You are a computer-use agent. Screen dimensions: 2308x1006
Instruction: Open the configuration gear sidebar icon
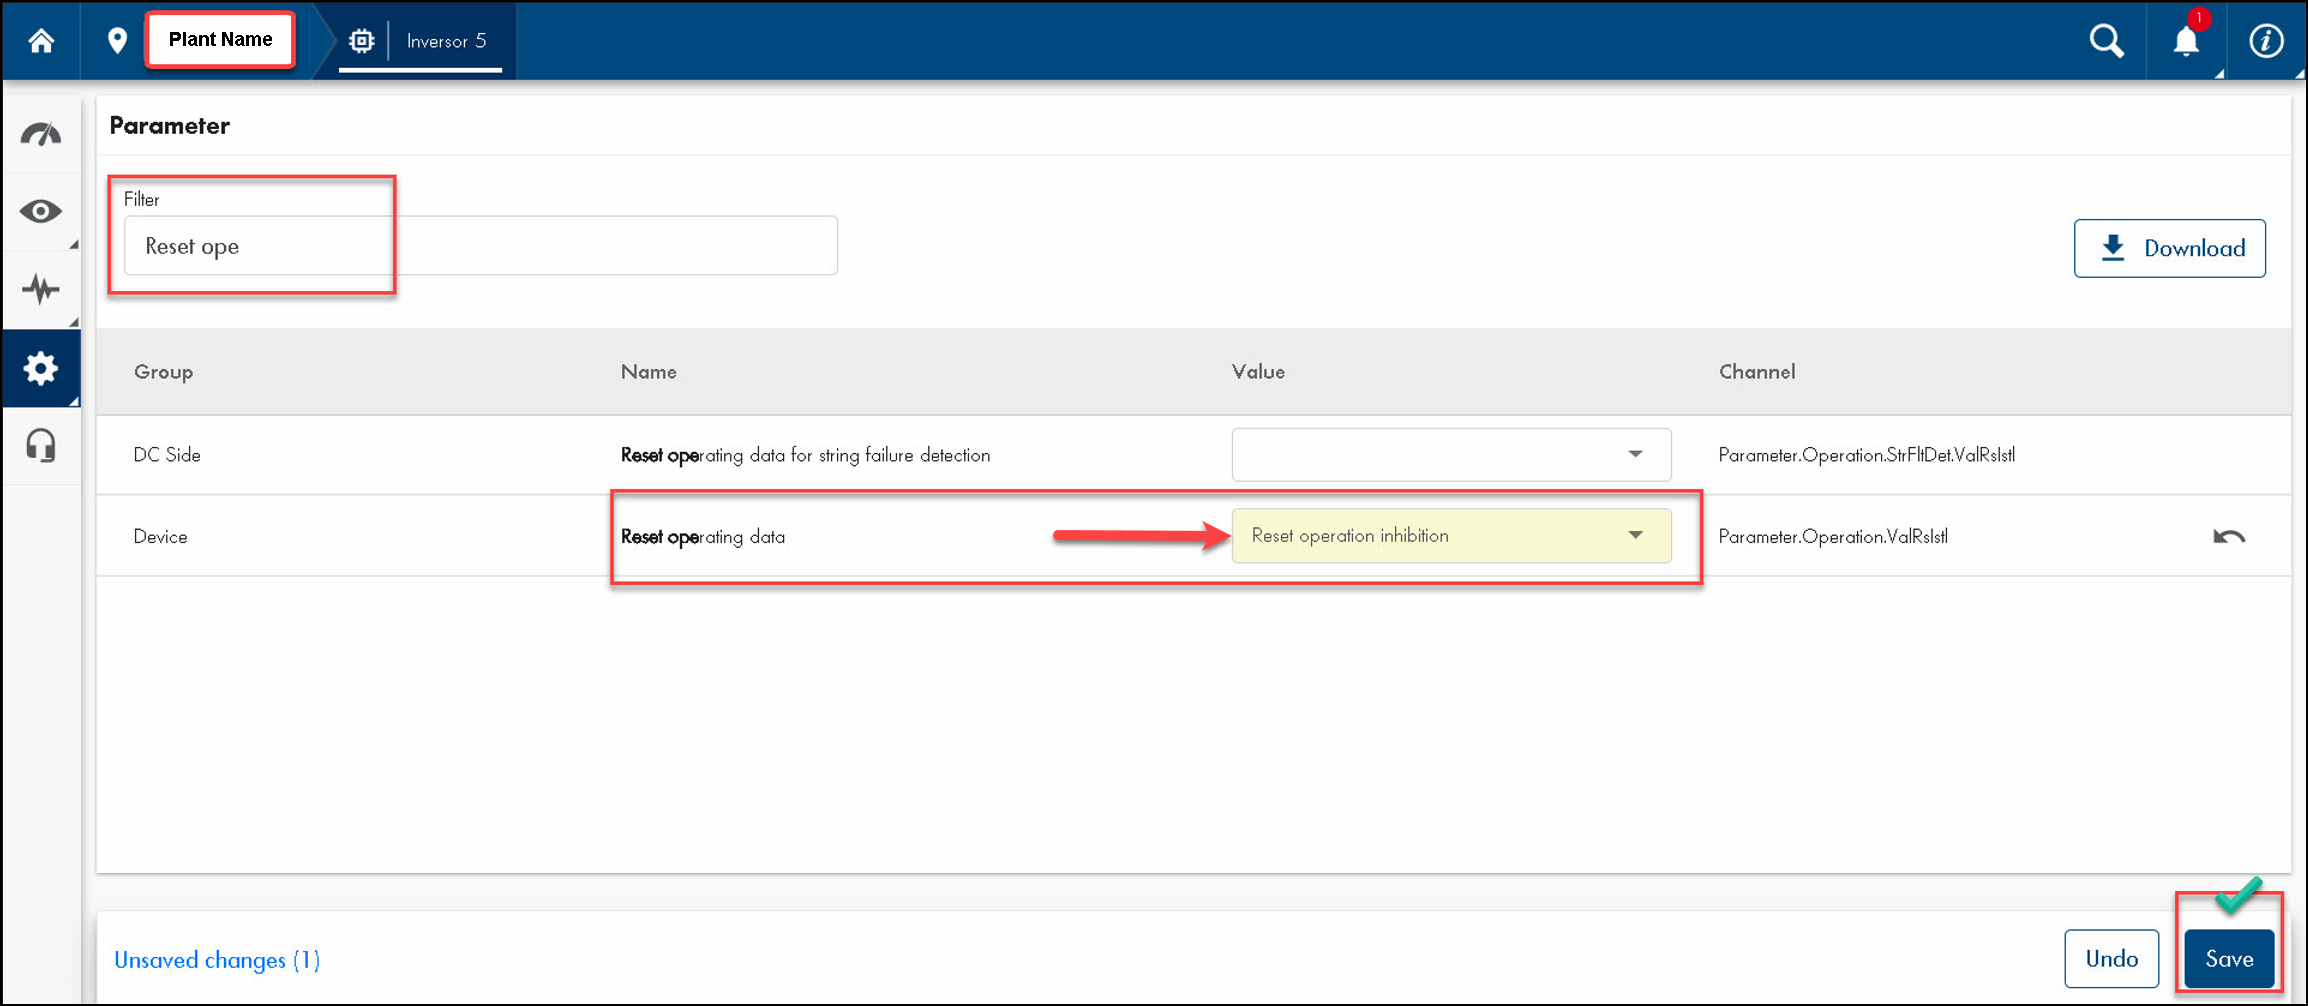[41, 369]
